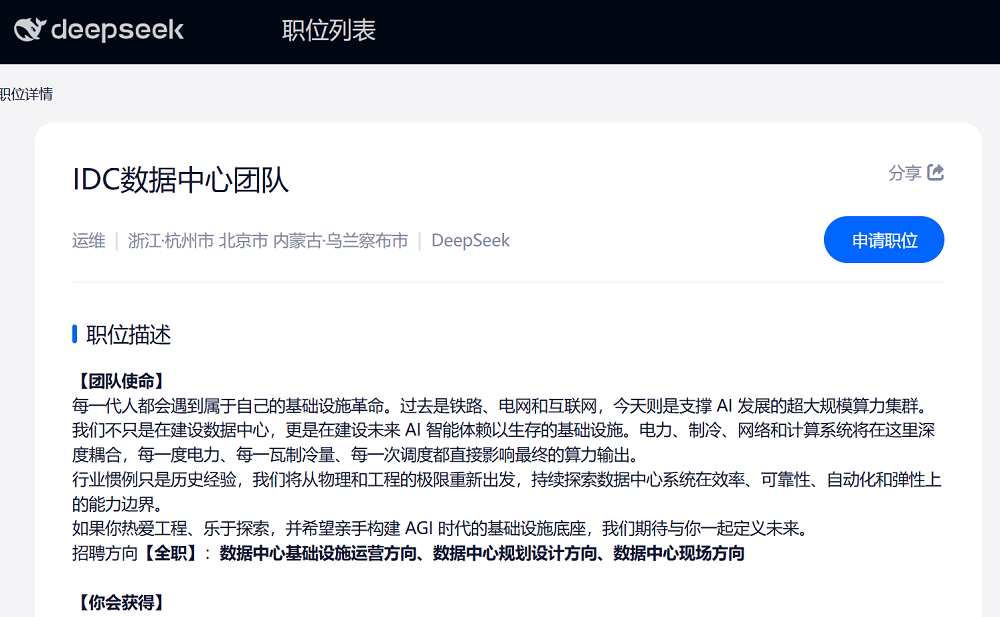
Task: Click the 北京市 location text
Action: pos(243,241)
